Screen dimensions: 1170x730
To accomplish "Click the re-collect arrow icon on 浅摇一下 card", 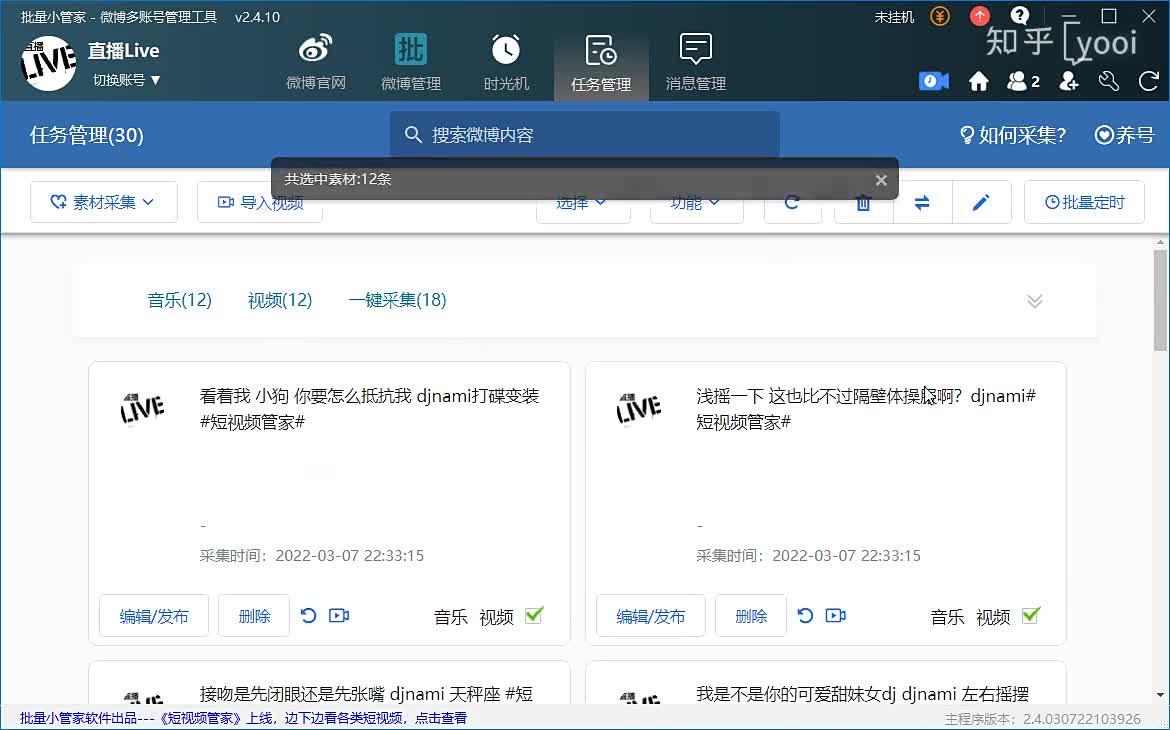I will coord(805,615).
